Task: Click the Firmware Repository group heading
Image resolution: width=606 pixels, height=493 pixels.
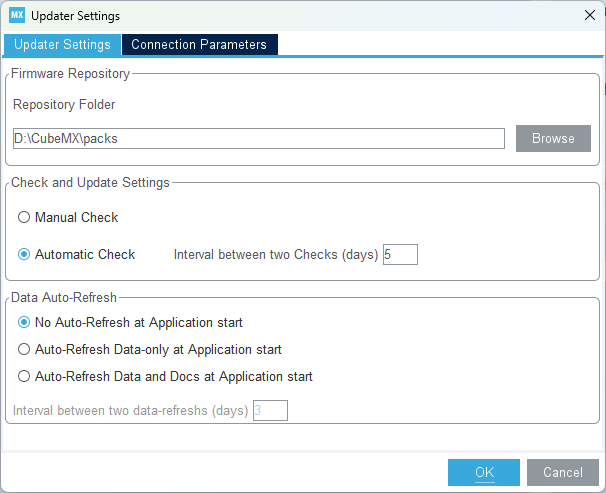Action: coord(71,73)
